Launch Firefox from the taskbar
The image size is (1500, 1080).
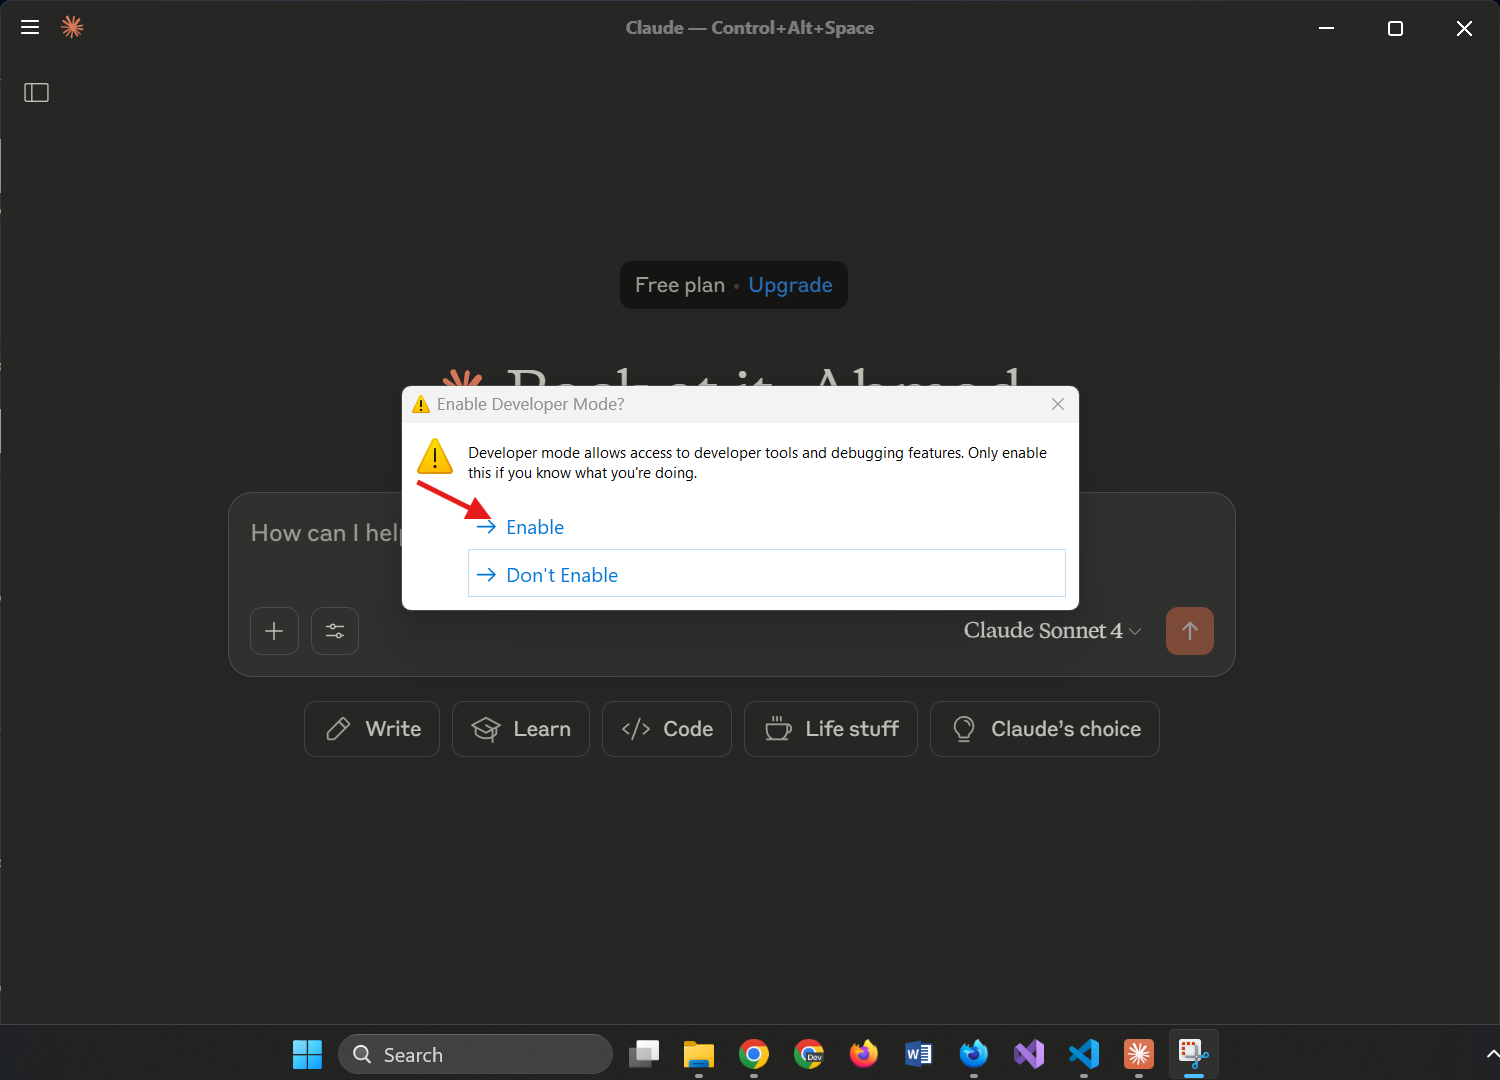pyautogui.click(x=864, y=1054)
